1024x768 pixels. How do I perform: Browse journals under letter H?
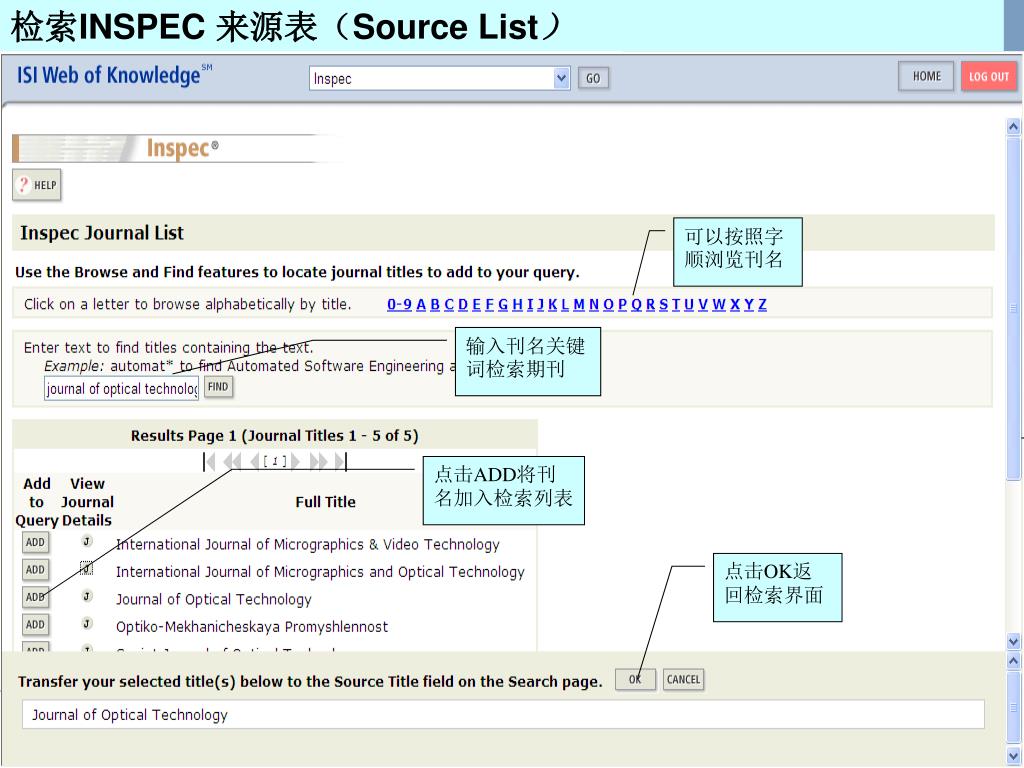[x=518, y=304]
